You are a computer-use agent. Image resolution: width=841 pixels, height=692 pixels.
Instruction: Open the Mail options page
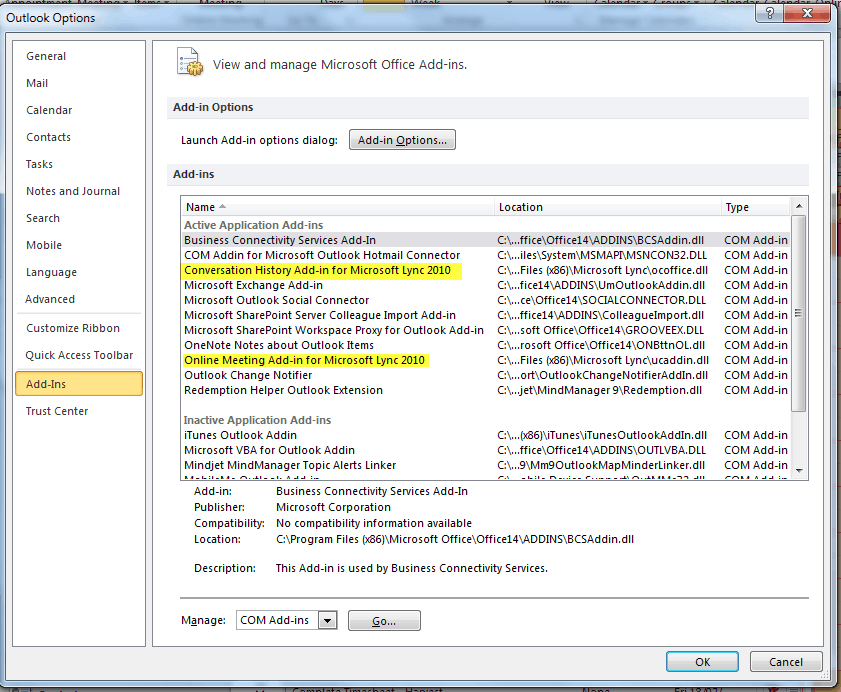[37, 83]
